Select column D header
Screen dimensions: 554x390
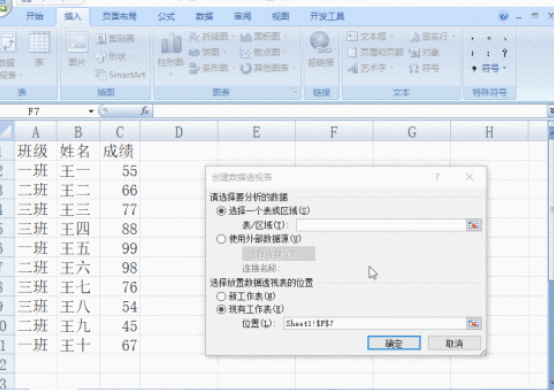[179, 132]
